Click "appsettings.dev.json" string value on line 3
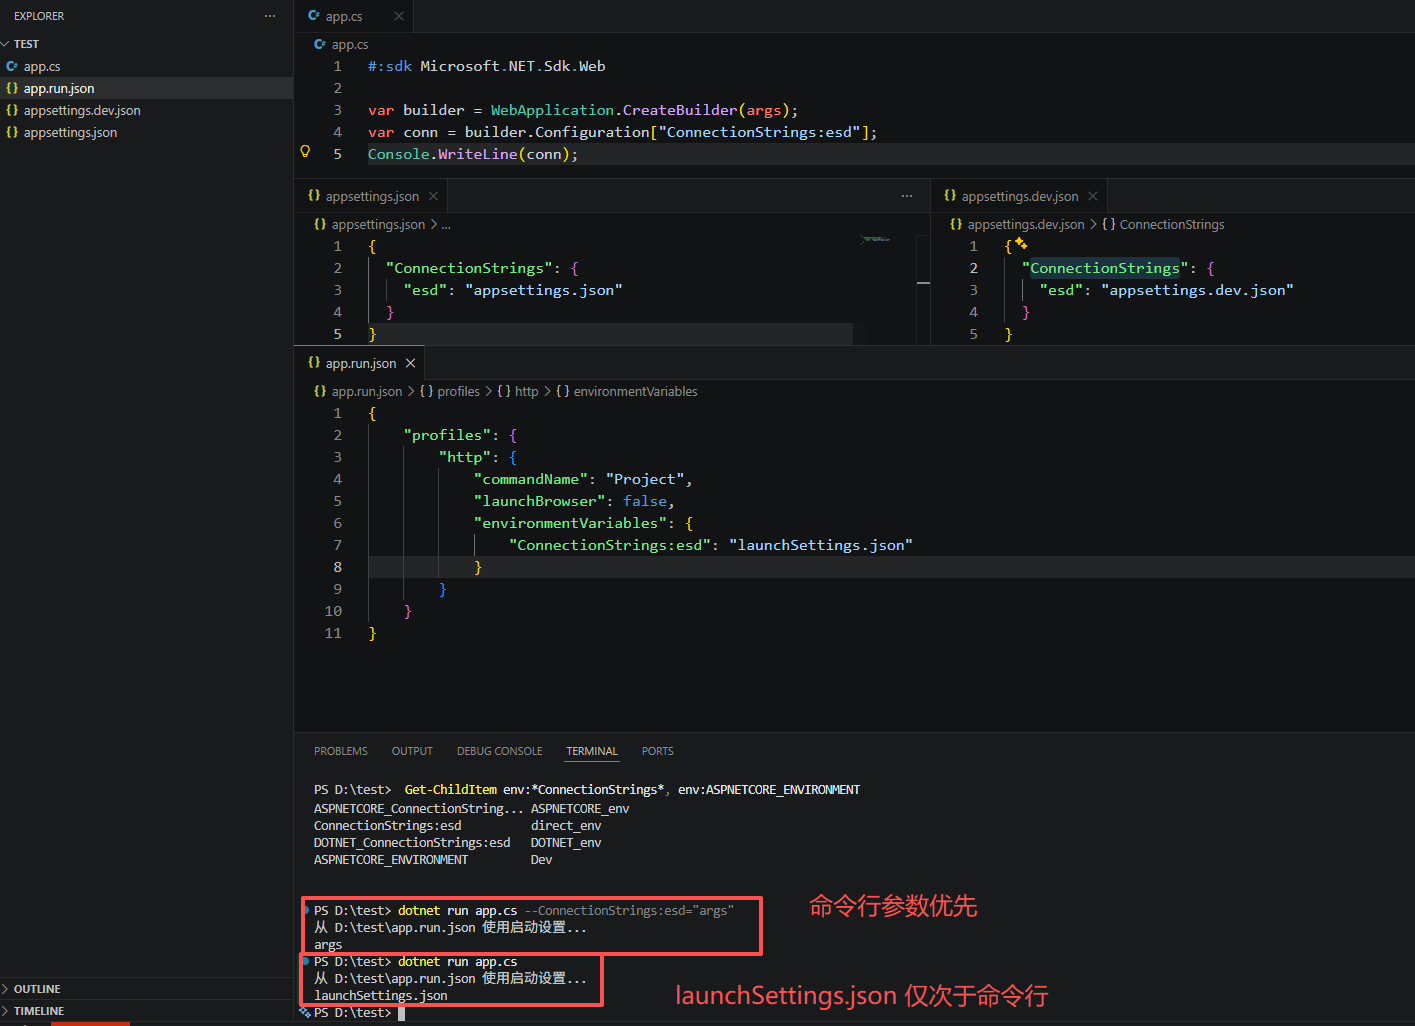This screenshot has height=1026, width=1415. [x=1197, y=290]
